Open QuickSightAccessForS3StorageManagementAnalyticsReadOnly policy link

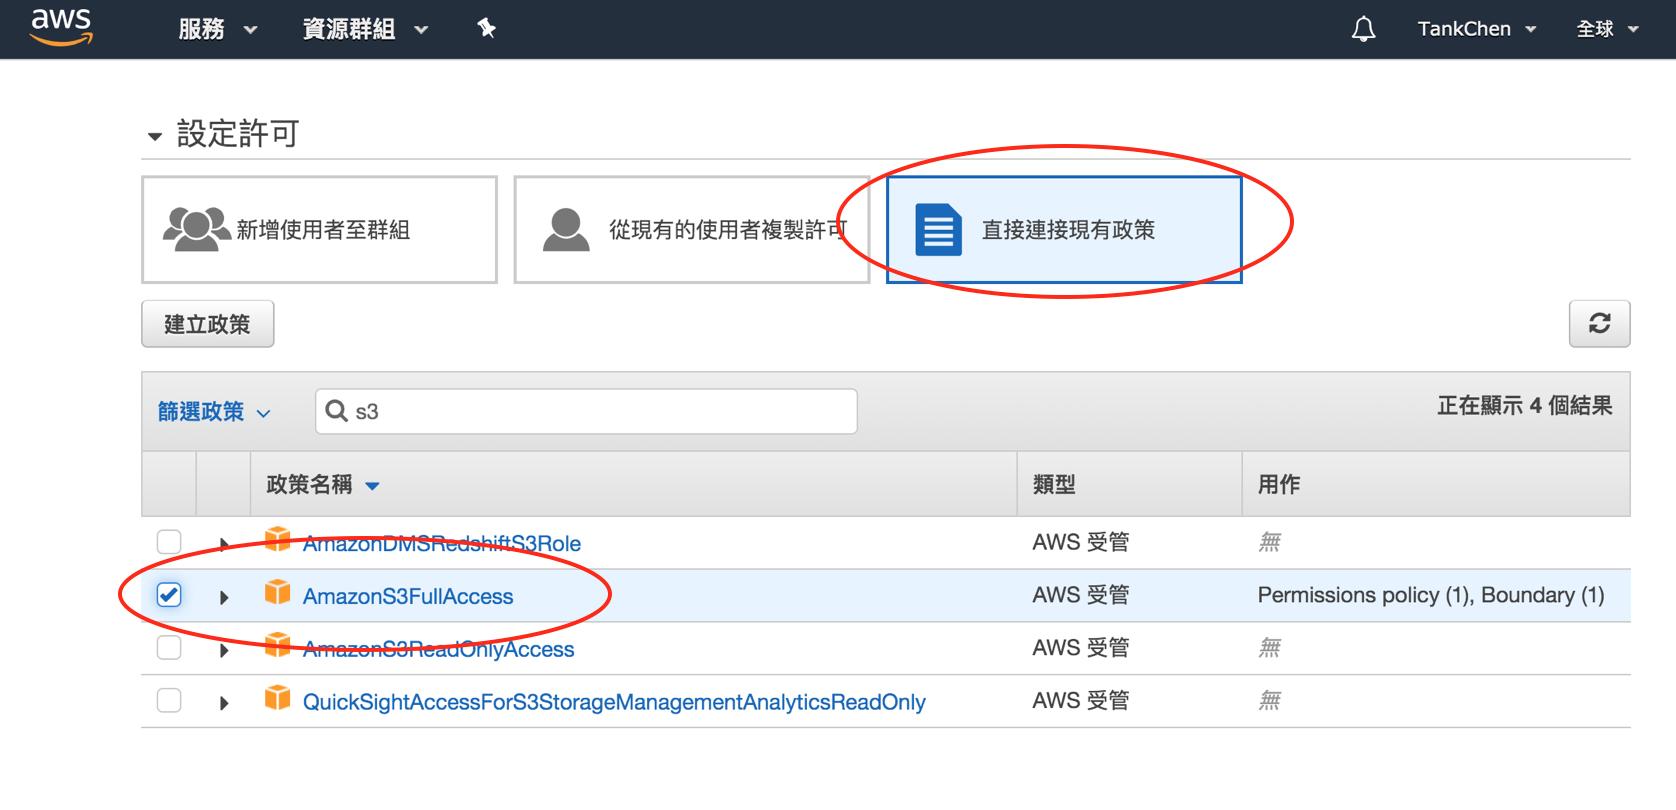[x=614, y=703]
